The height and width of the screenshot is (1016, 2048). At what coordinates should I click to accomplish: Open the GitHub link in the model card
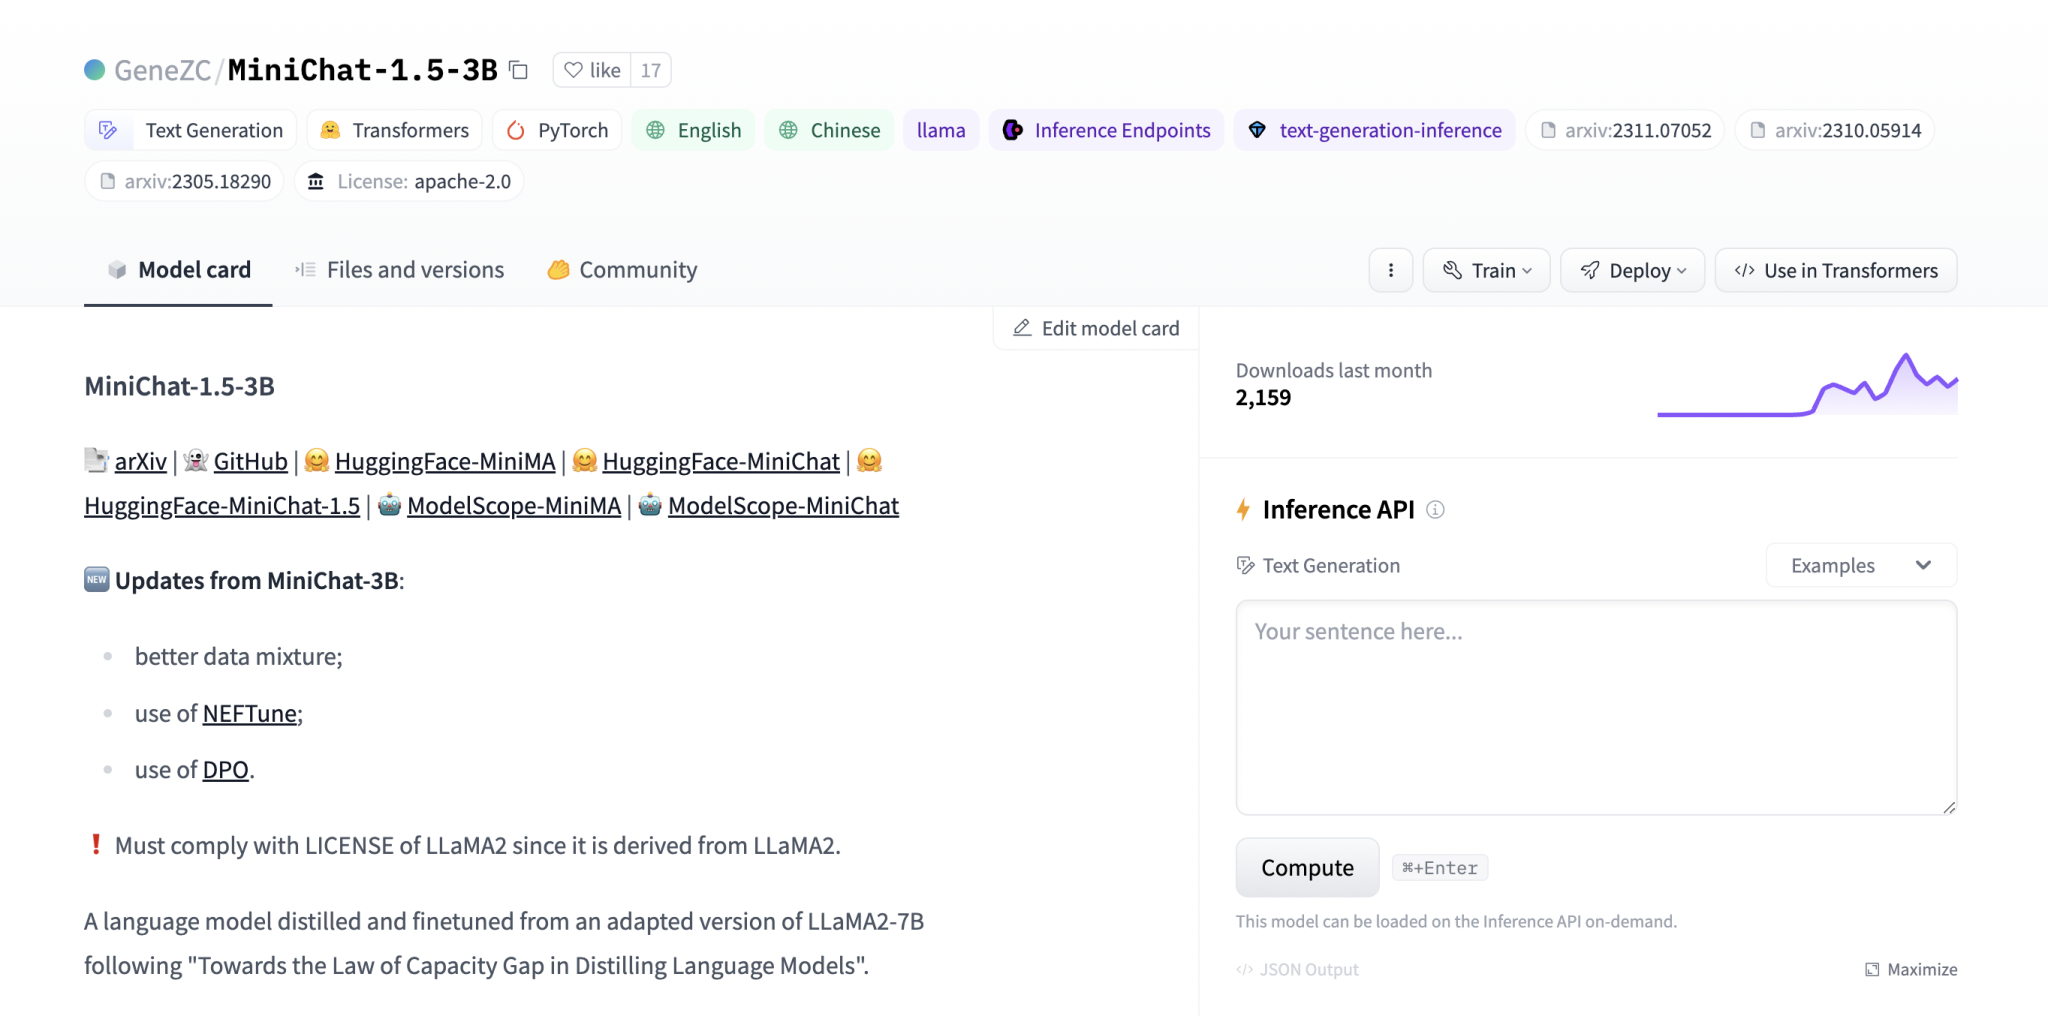249,461
